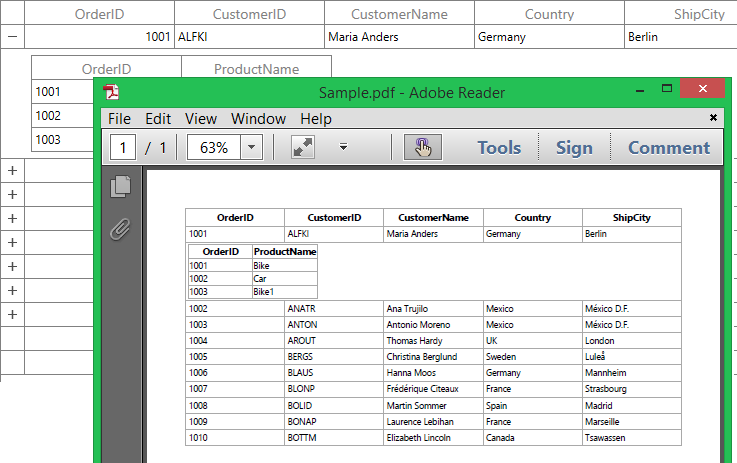The image size is (737, 463).
Task: Click the page number input field
Action: point(124,147)
